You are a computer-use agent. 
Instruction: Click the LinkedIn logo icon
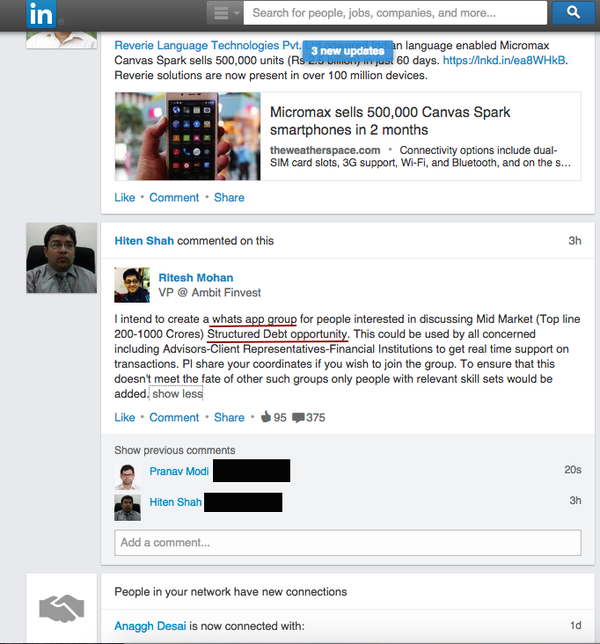(x=41, y=14)
